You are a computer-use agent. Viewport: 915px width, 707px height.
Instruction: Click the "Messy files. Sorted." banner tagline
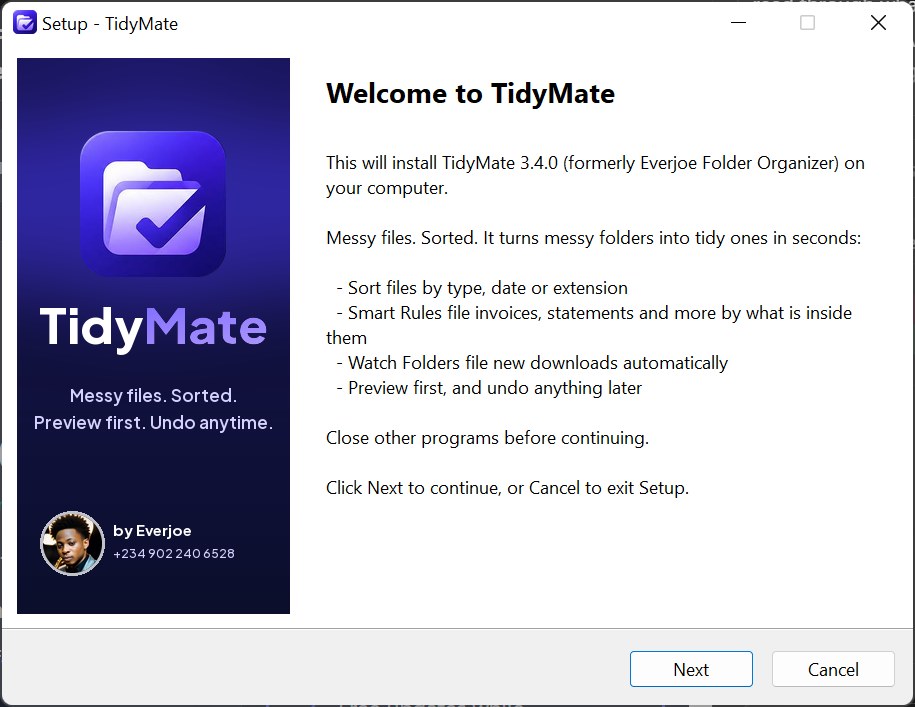(153, 396)
